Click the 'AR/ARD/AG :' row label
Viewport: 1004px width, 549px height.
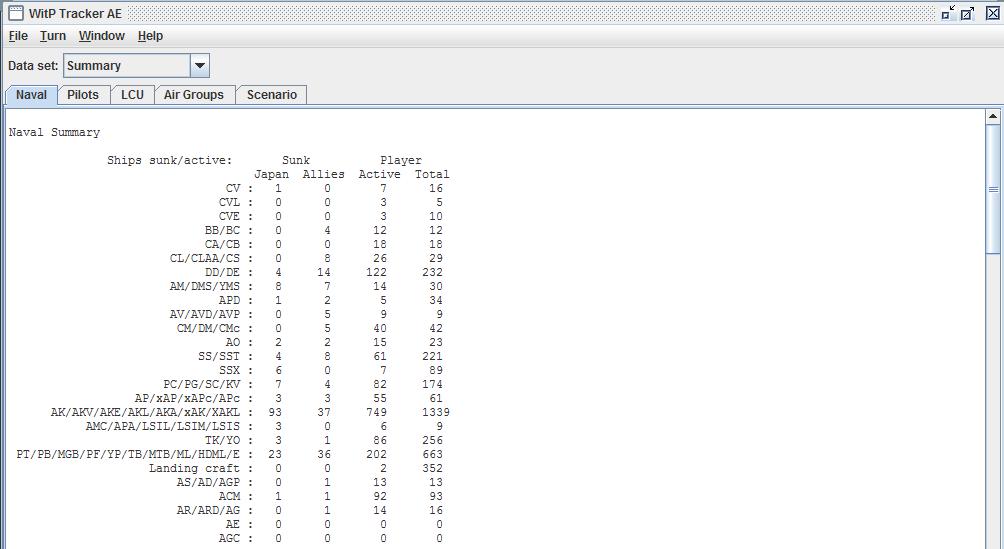click(x=215, y=511)
